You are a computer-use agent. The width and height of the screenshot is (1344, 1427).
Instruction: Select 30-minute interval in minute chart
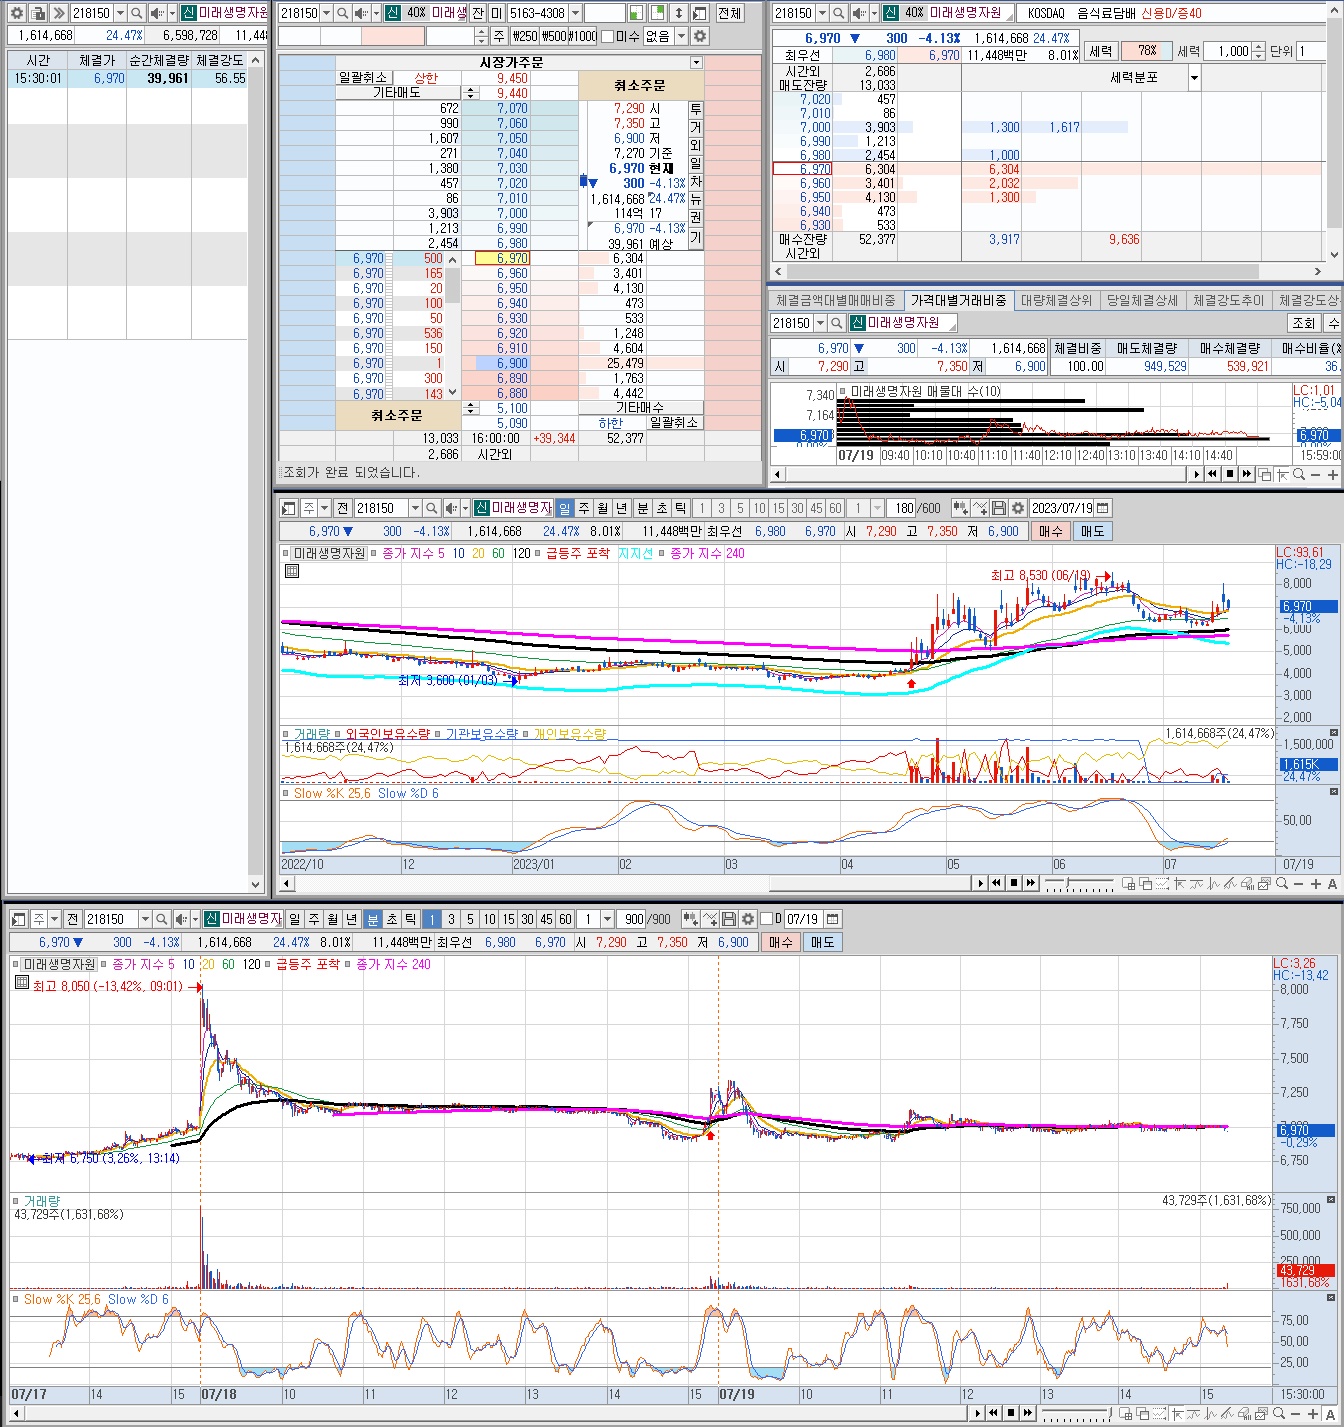[527, 919]
